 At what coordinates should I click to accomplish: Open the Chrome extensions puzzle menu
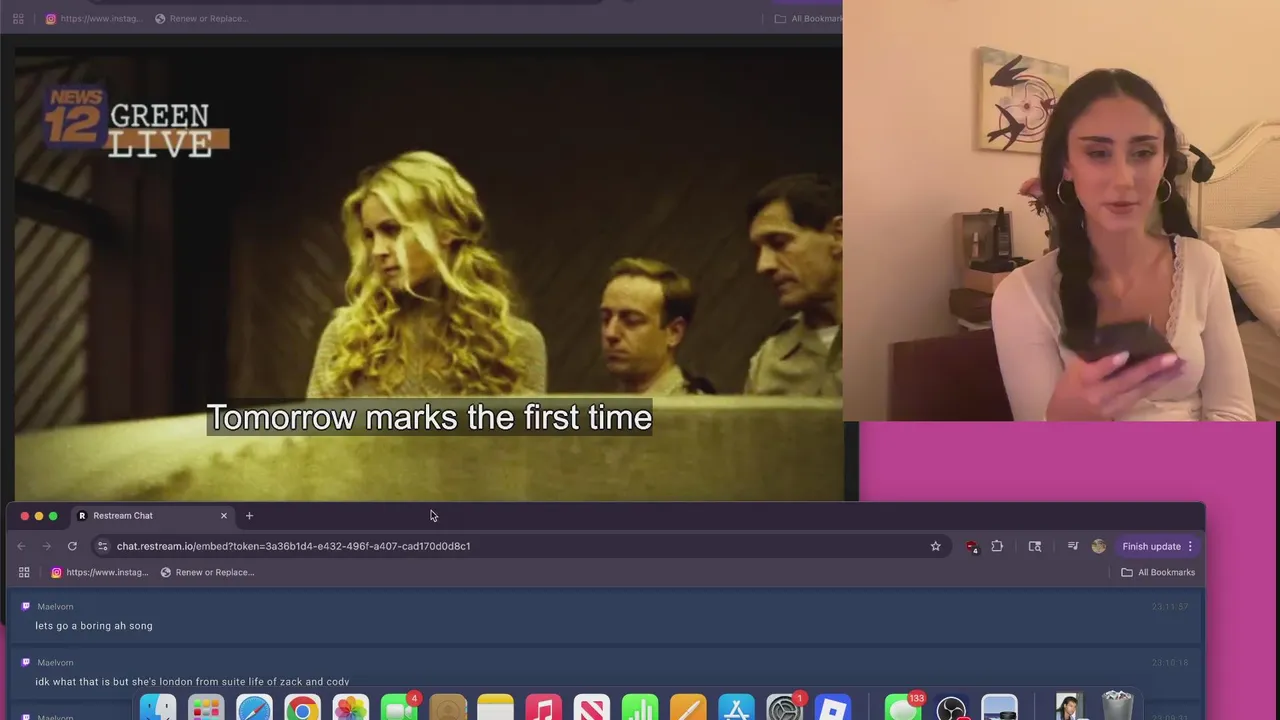click(997, 546)
